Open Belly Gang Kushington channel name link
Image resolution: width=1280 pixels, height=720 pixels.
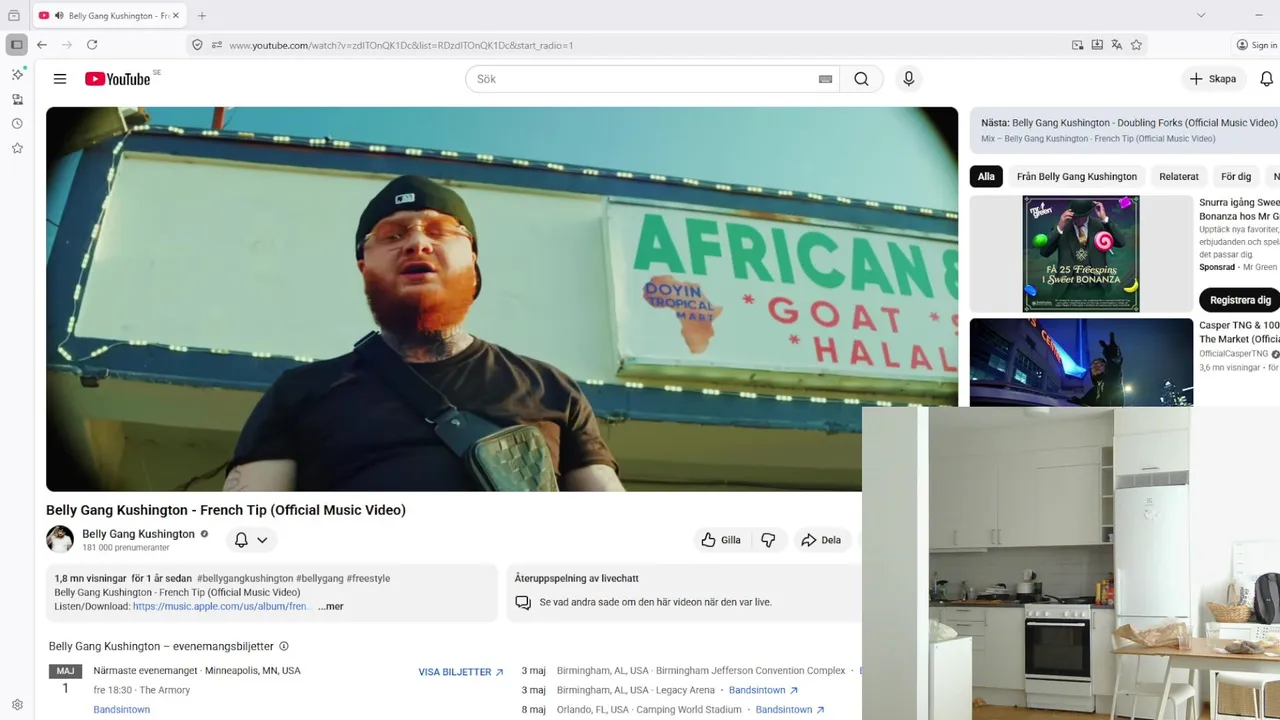[x=138, y=534]
